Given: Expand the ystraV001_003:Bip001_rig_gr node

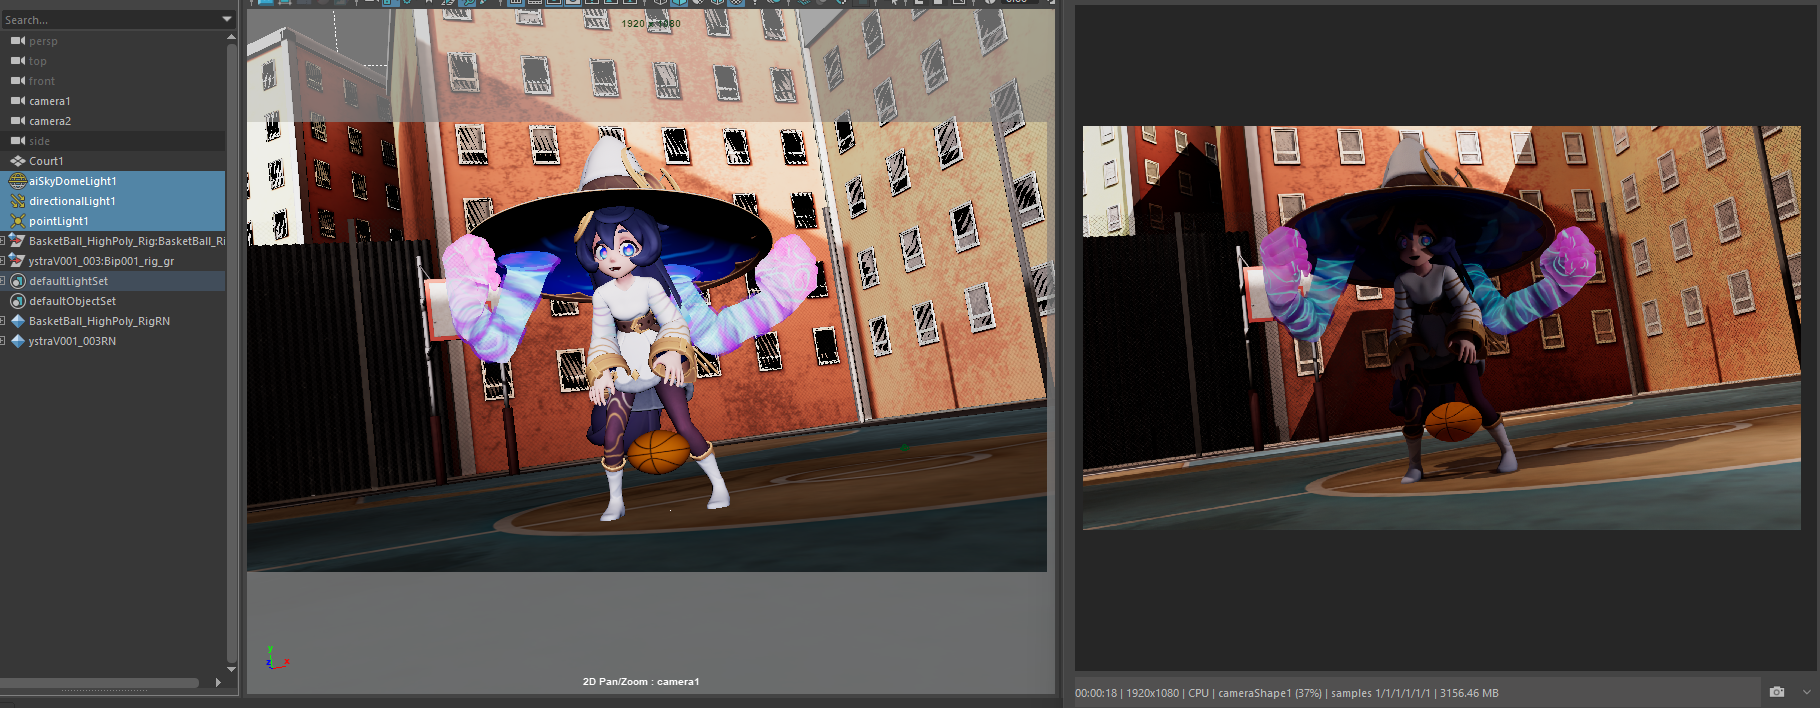Looking at the screenshot, I should tap(3, 261).
